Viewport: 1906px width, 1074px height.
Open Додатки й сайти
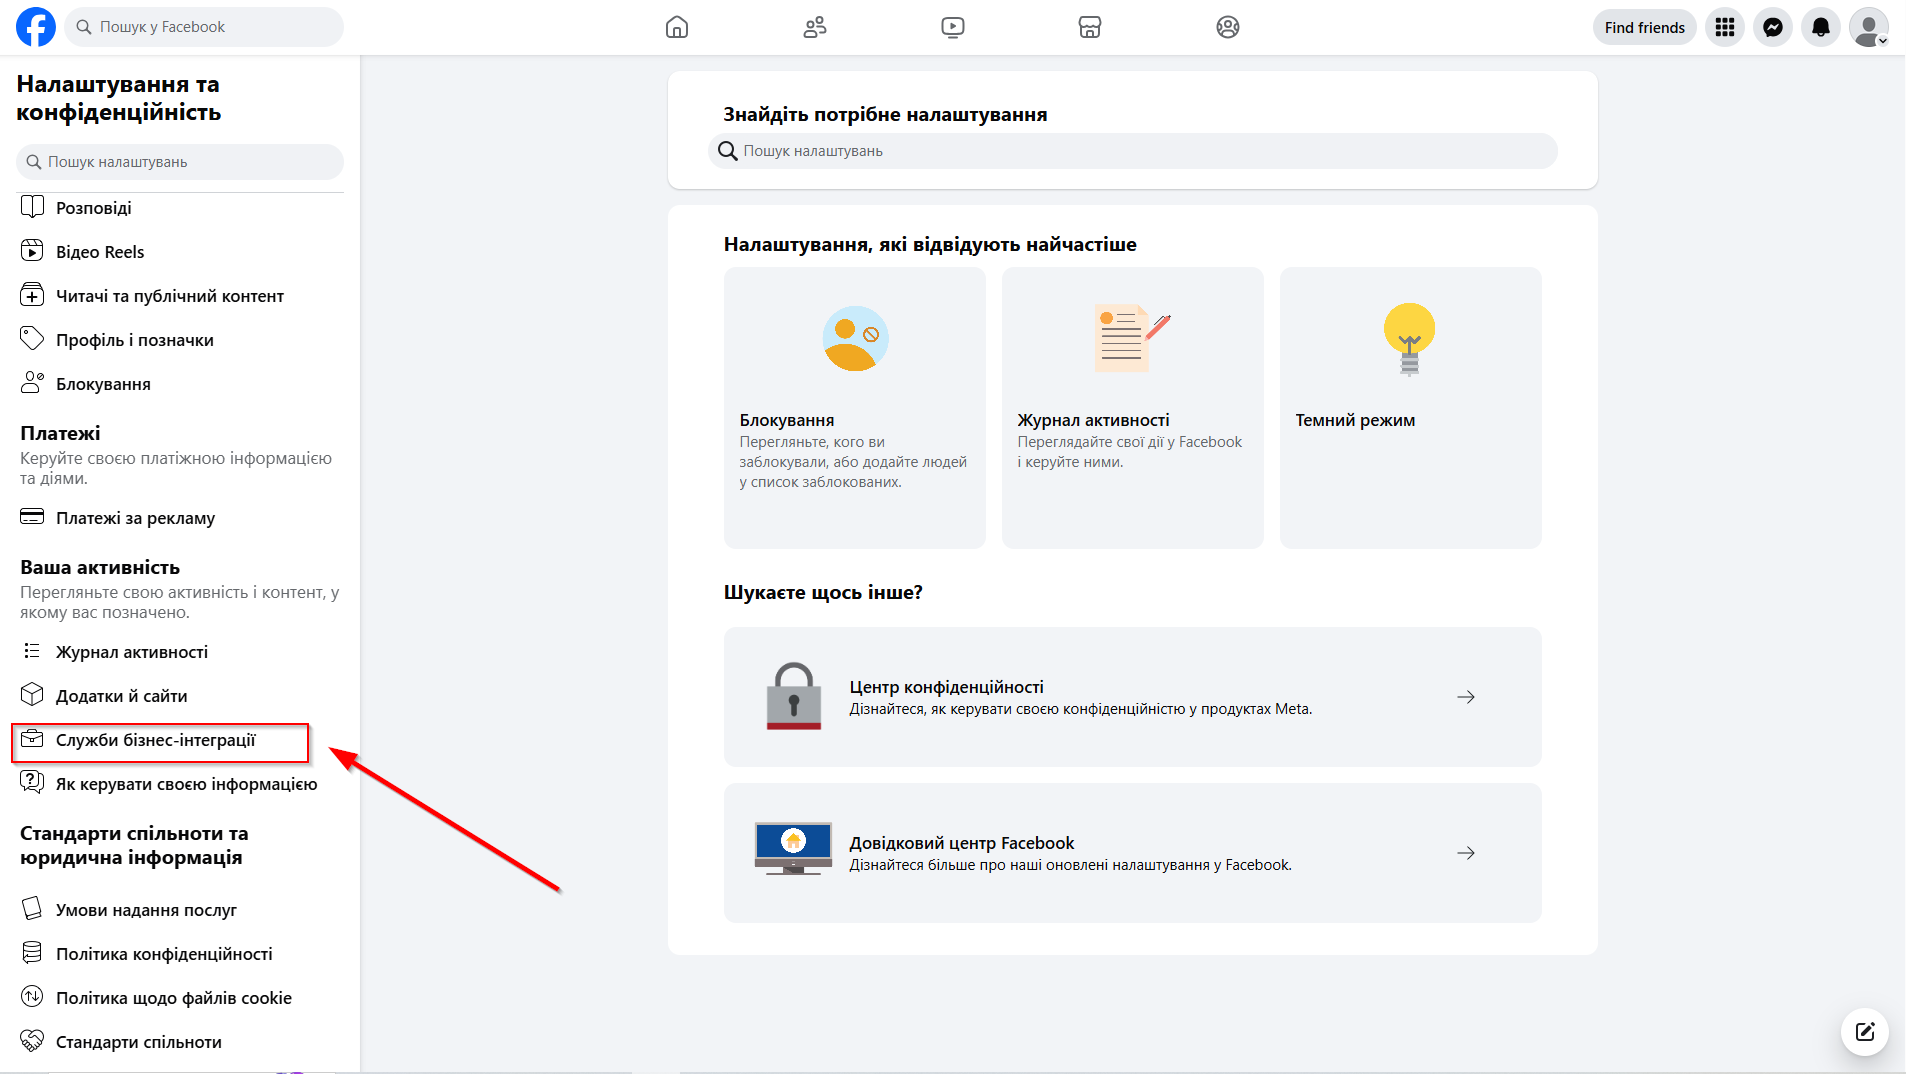180,696
